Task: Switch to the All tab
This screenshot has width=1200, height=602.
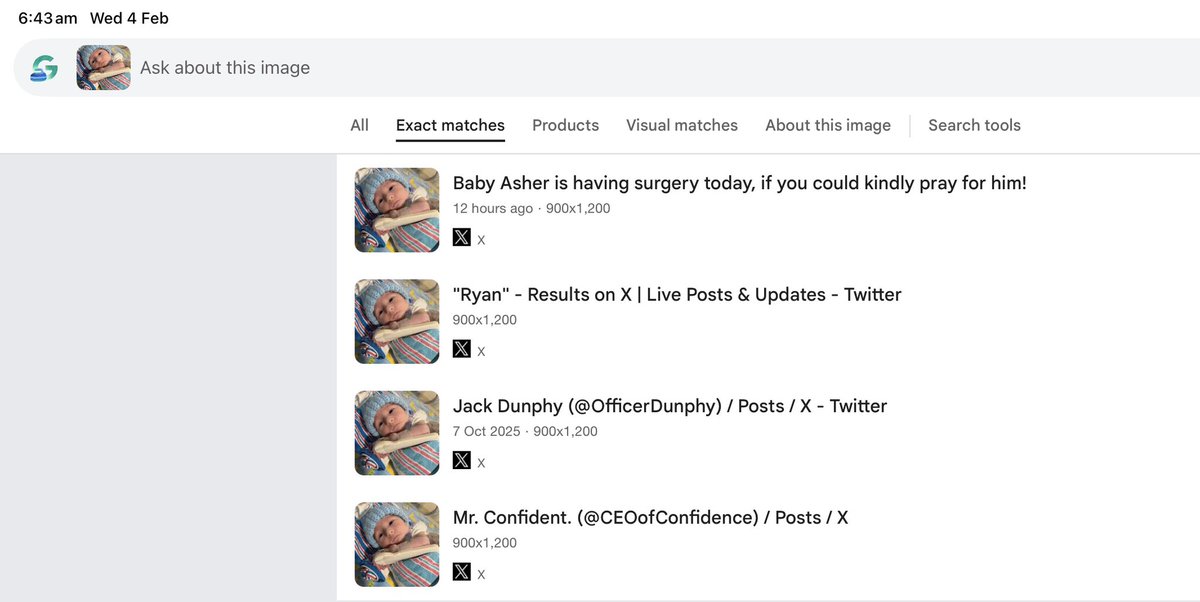Action: coord(360,125)
